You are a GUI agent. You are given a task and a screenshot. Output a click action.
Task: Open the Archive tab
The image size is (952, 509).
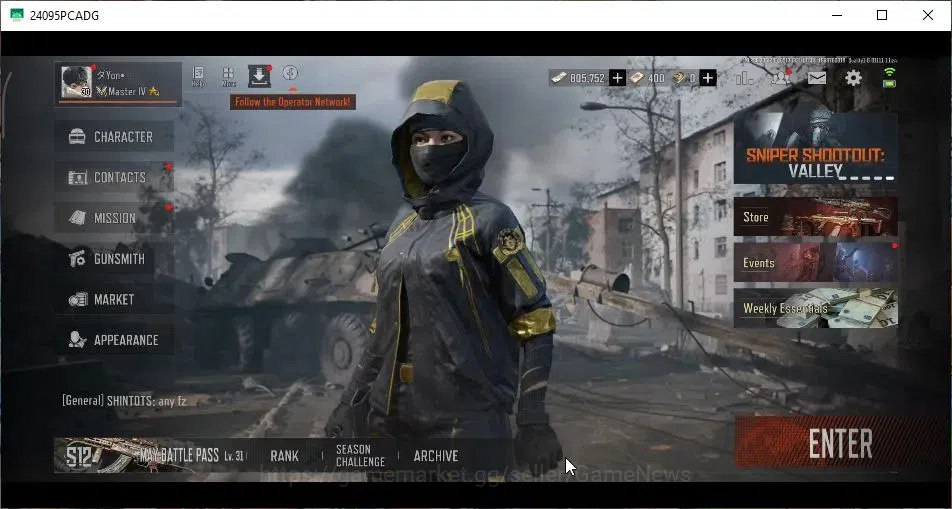[x=436, y=456]
